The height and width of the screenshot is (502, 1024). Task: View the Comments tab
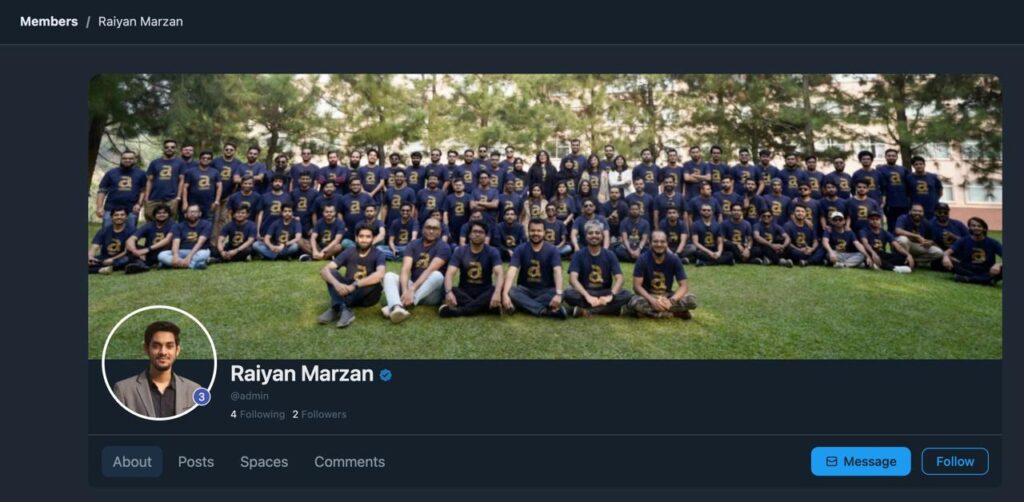(349, 462)
